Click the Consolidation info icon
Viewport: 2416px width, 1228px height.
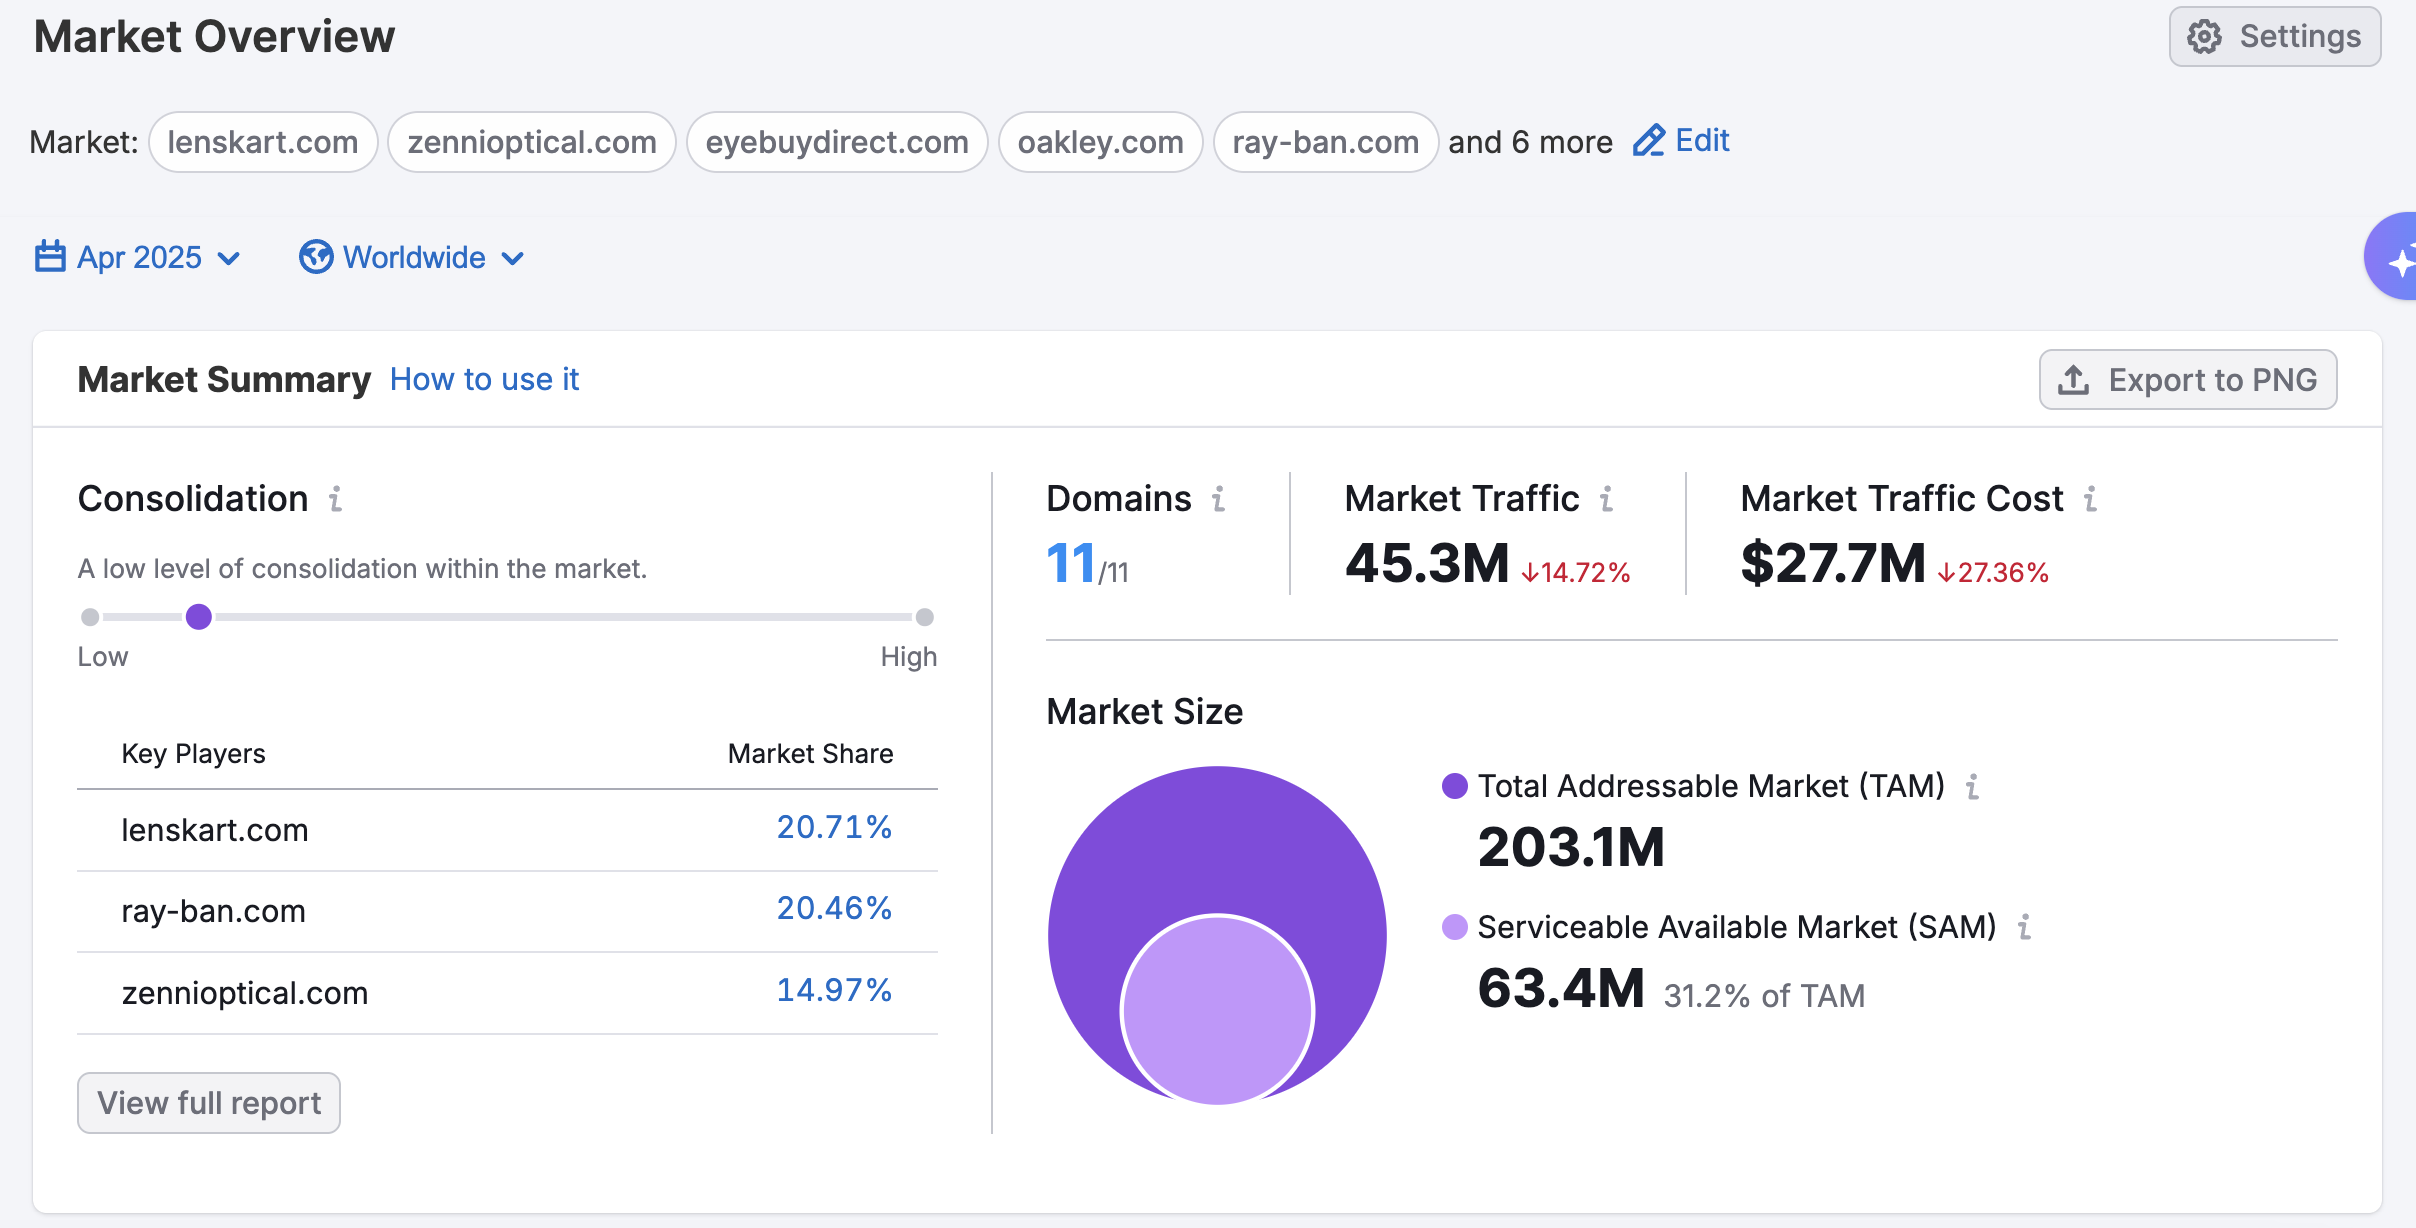click(x=336, y=498)
